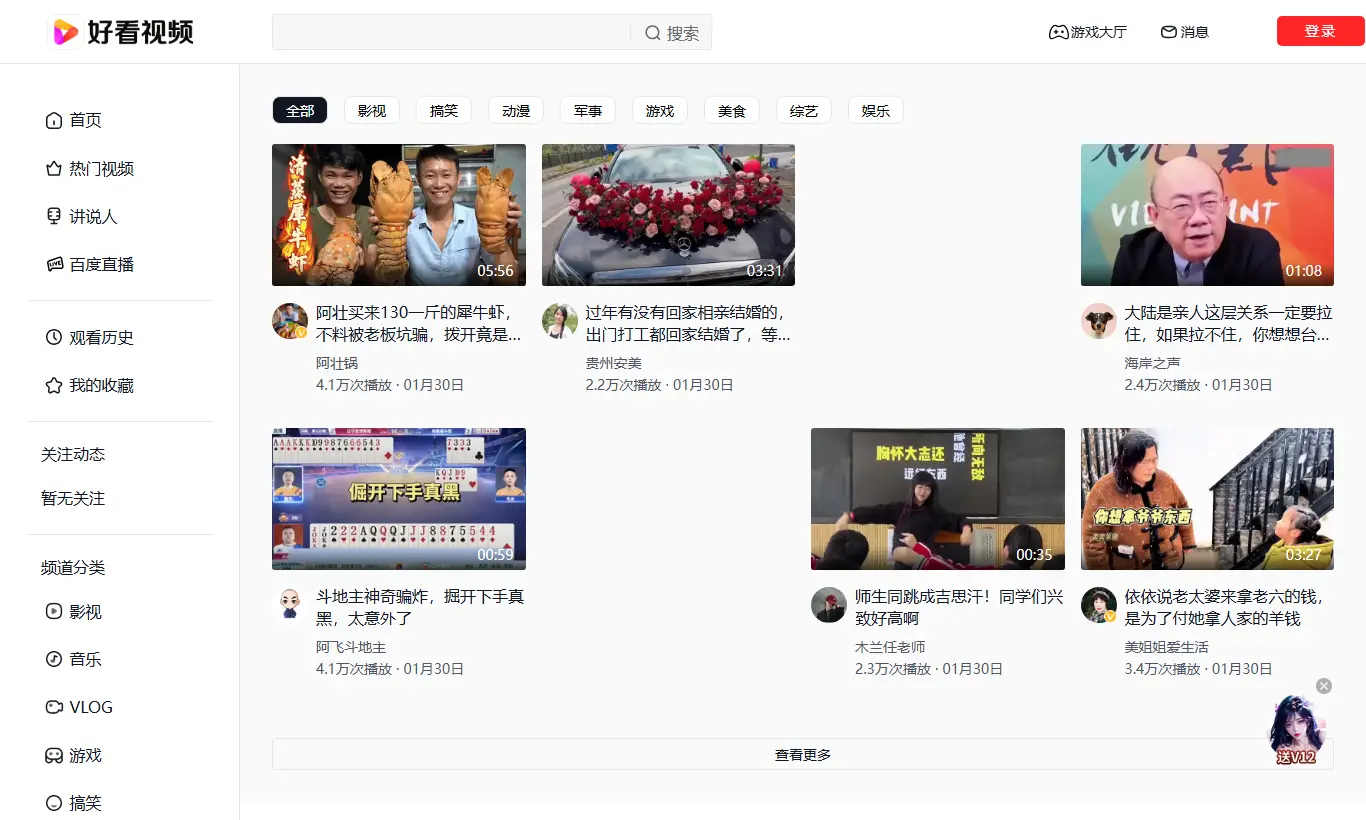The height and width of the screenshot is (820, 1366).
Task: Switch to 搞笑 category tab
Action: [x=444, y=111]
